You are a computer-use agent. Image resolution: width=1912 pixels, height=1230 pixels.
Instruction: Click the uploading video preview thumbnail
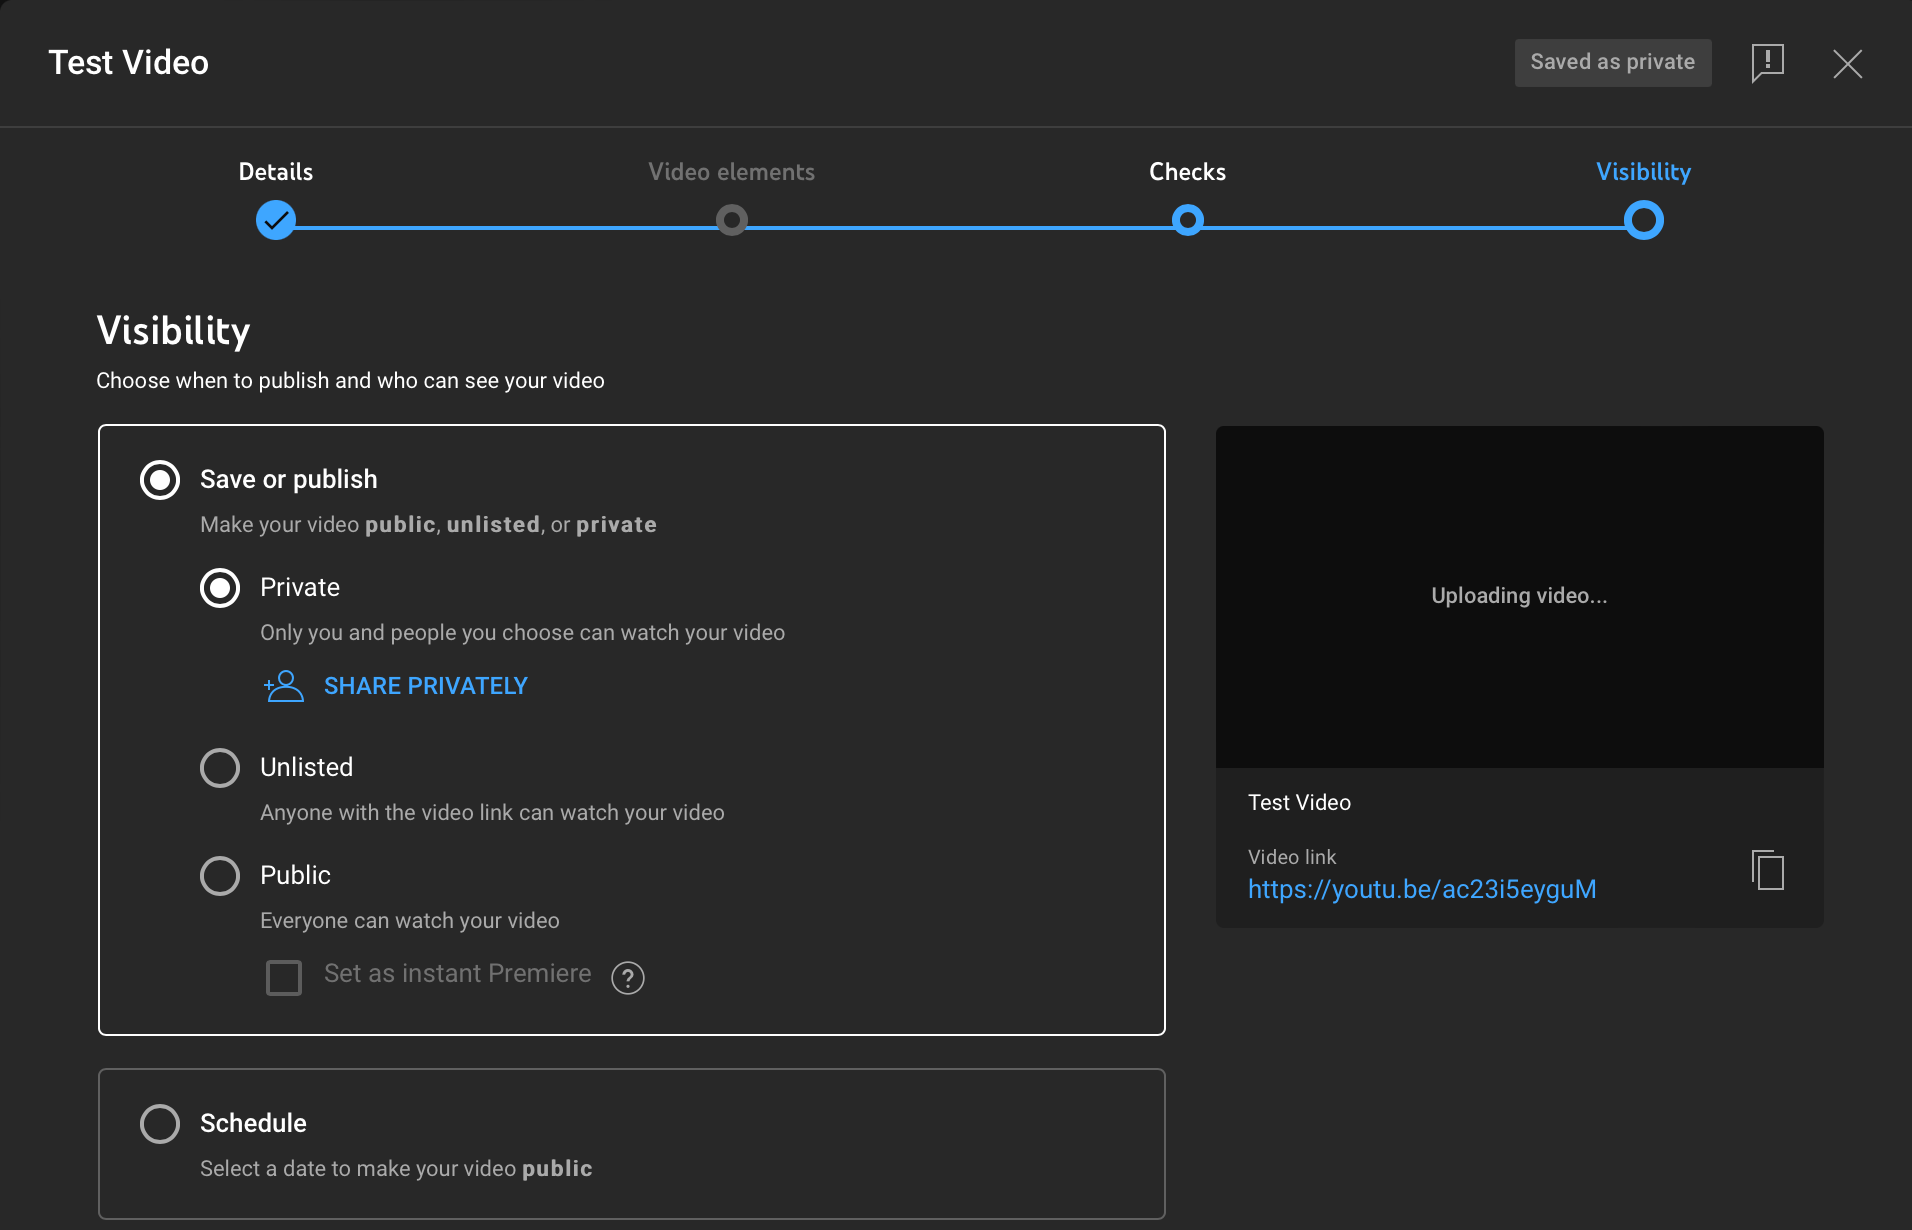pos(1518,595)
